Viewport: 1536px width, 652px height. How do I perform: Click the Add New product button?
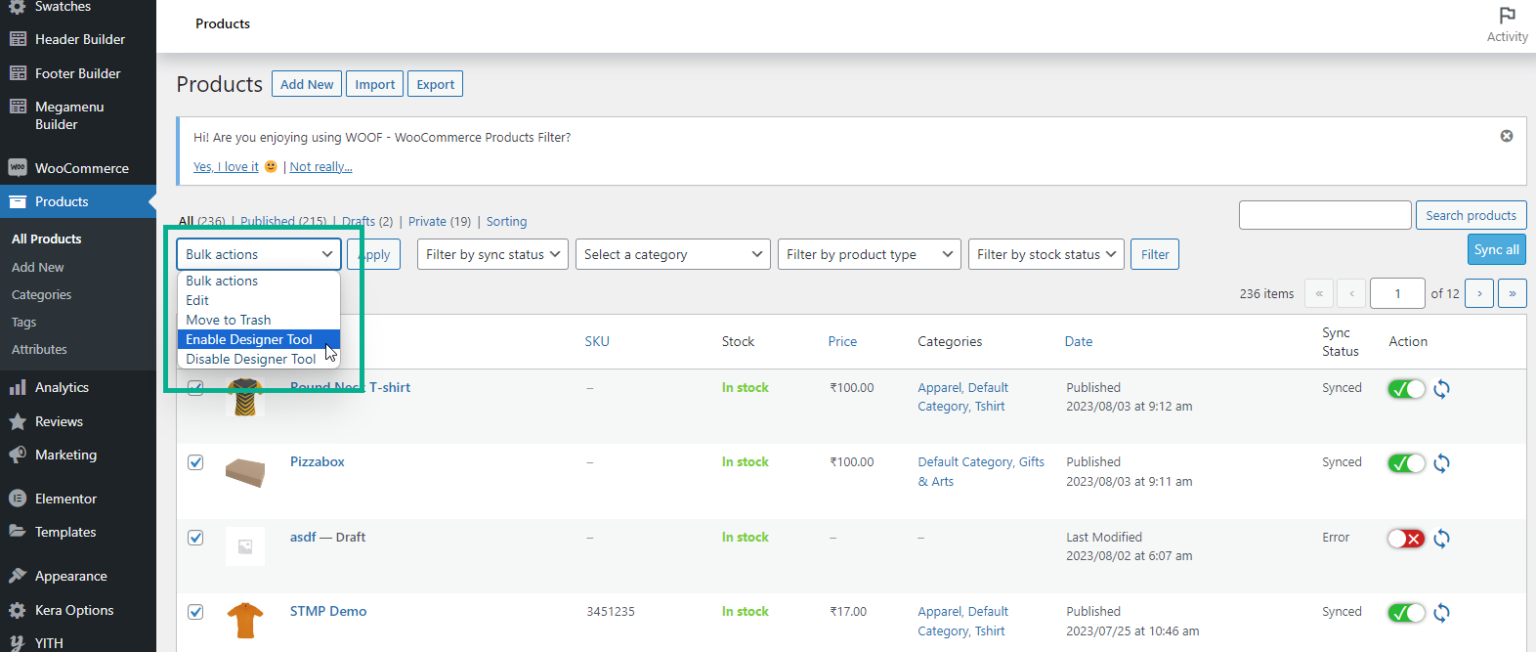tap(306, 83)
